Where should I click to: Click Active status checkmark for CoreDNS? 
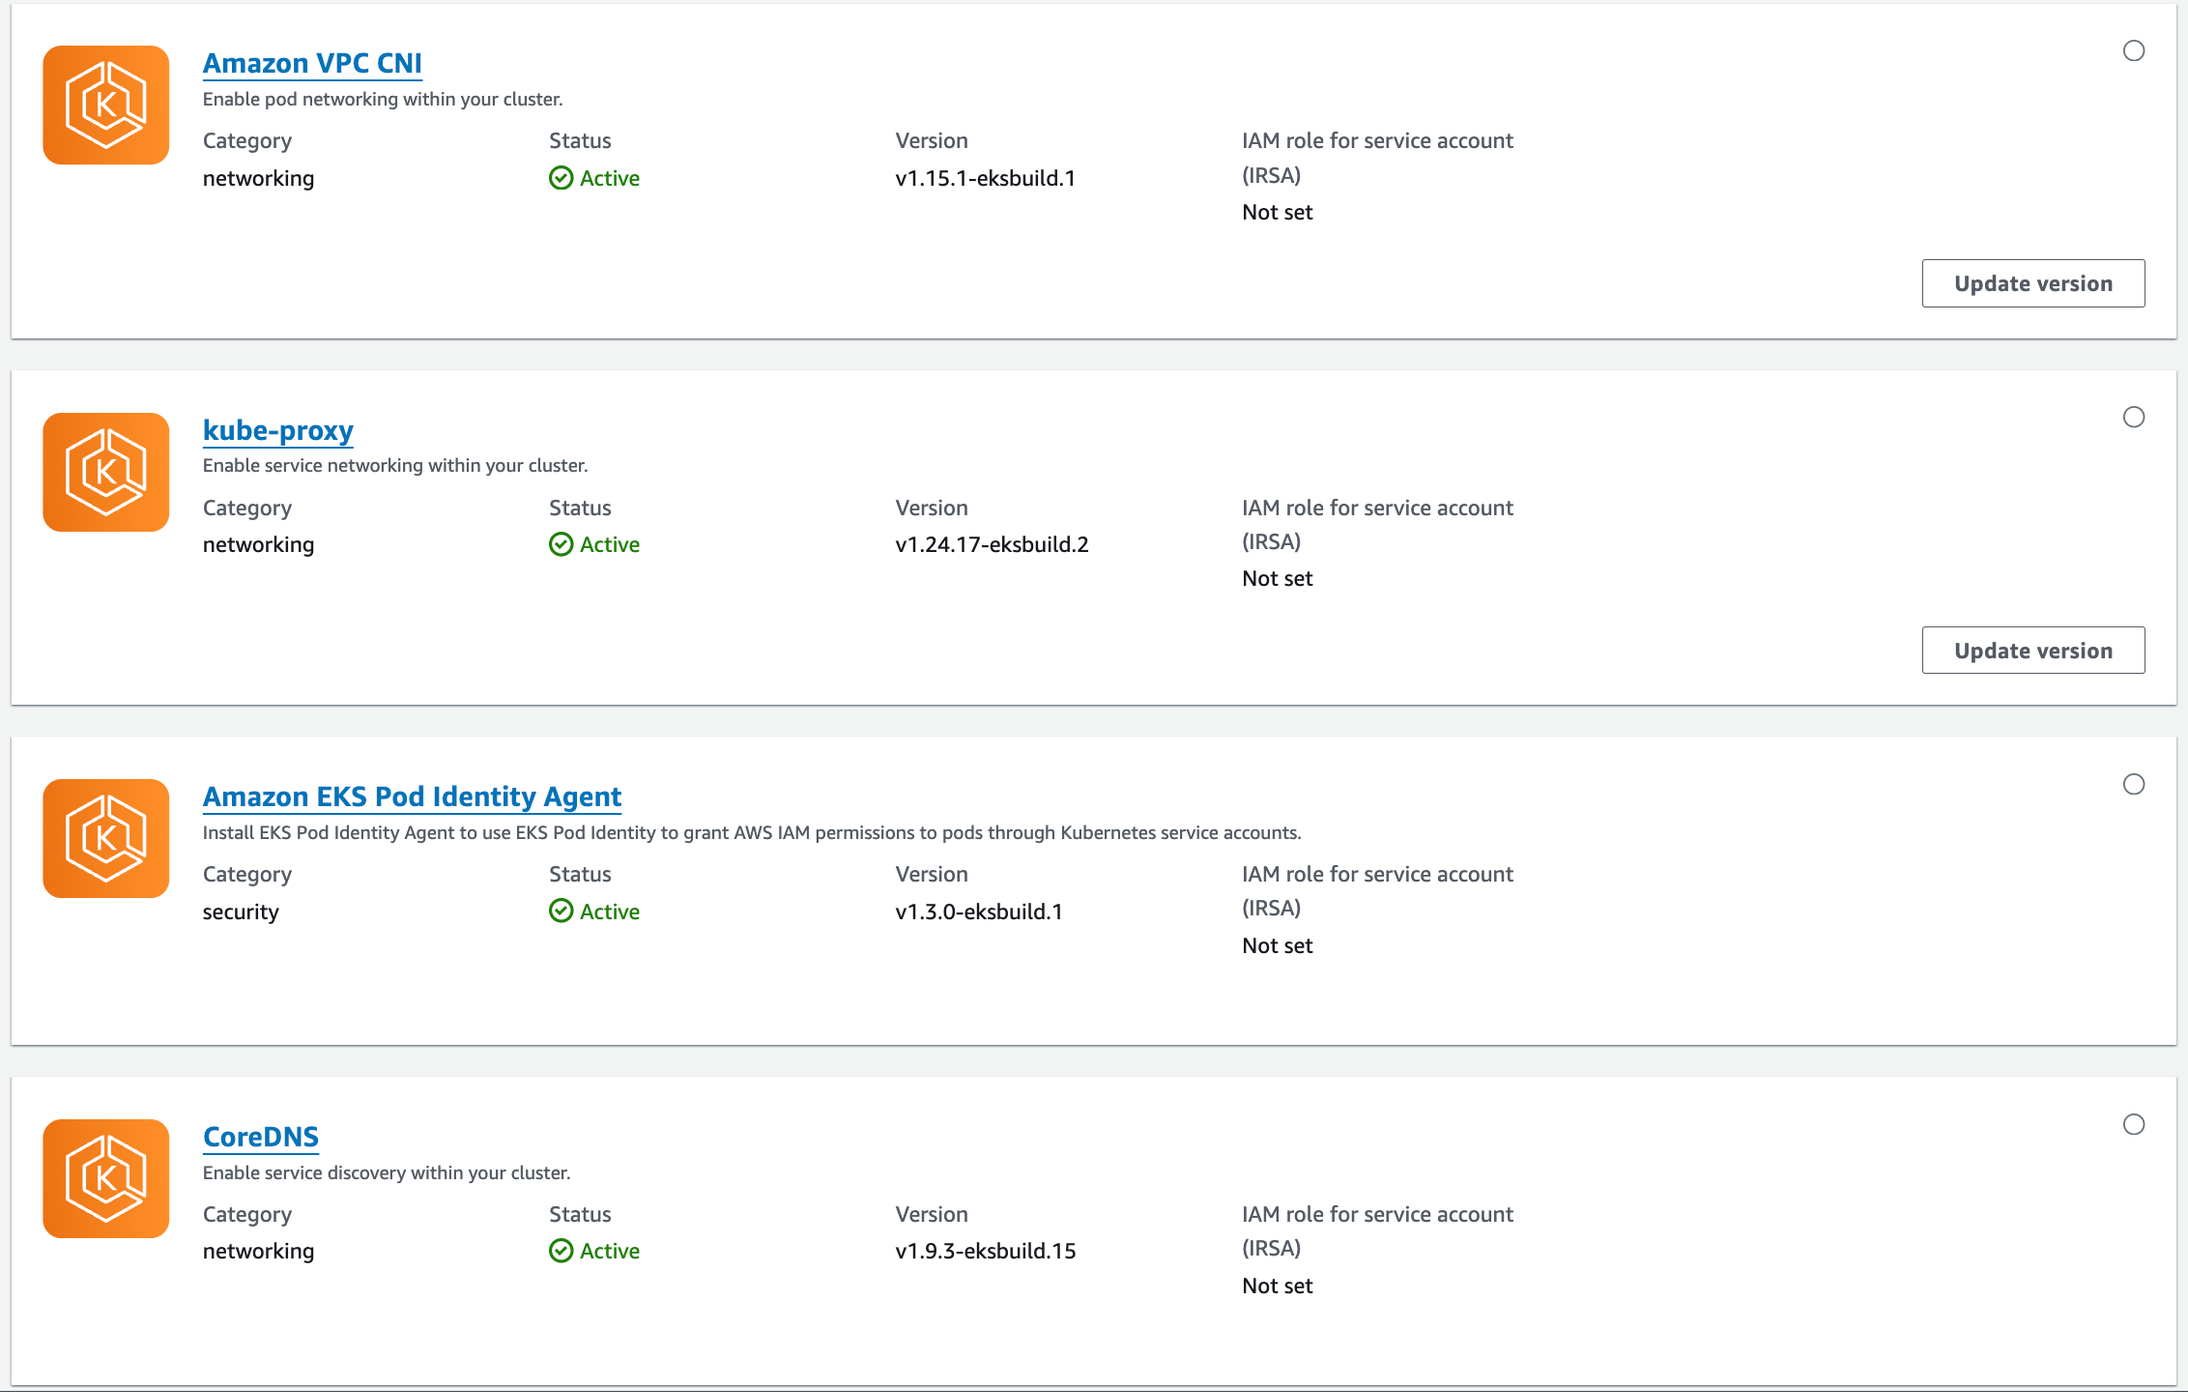click(561, 1251)
